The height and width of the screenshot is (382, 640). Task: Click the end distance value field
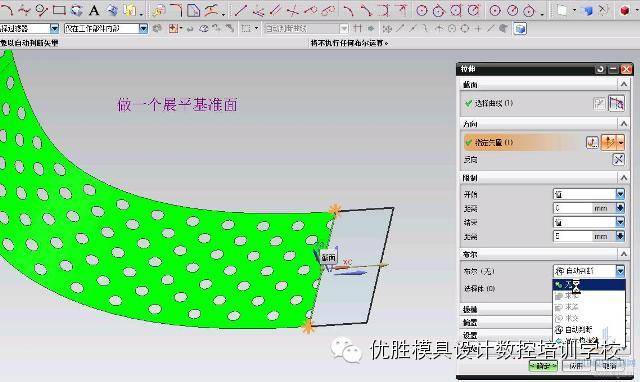573,236
